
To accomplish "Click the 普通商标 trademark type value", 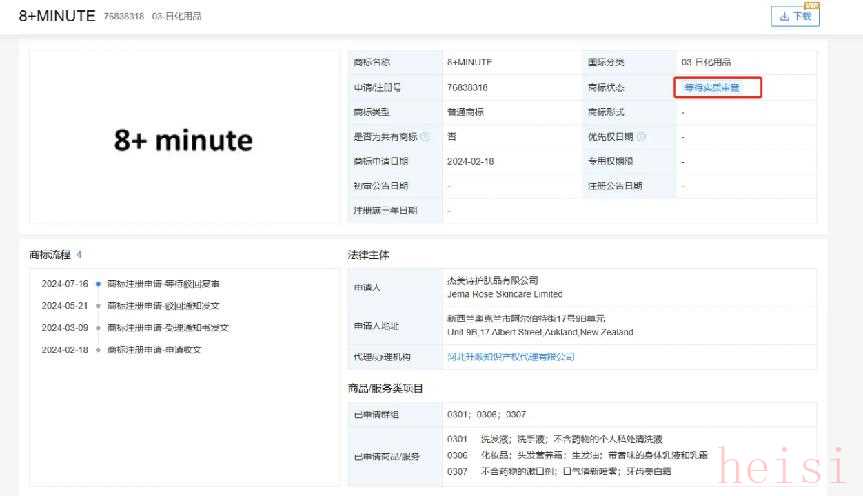I will click(x=465, y=112).
